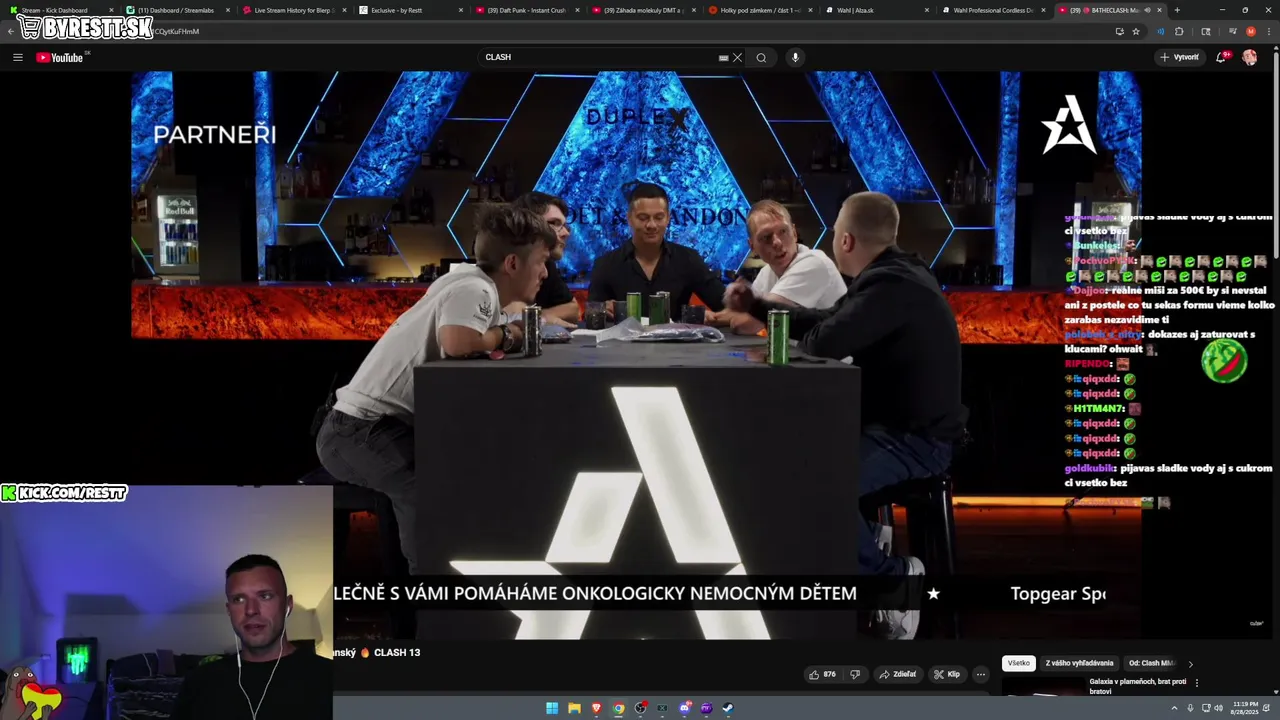Open File Explorer from the taskbar
Screen dimensions: 1280x720
tap(574, 708)
